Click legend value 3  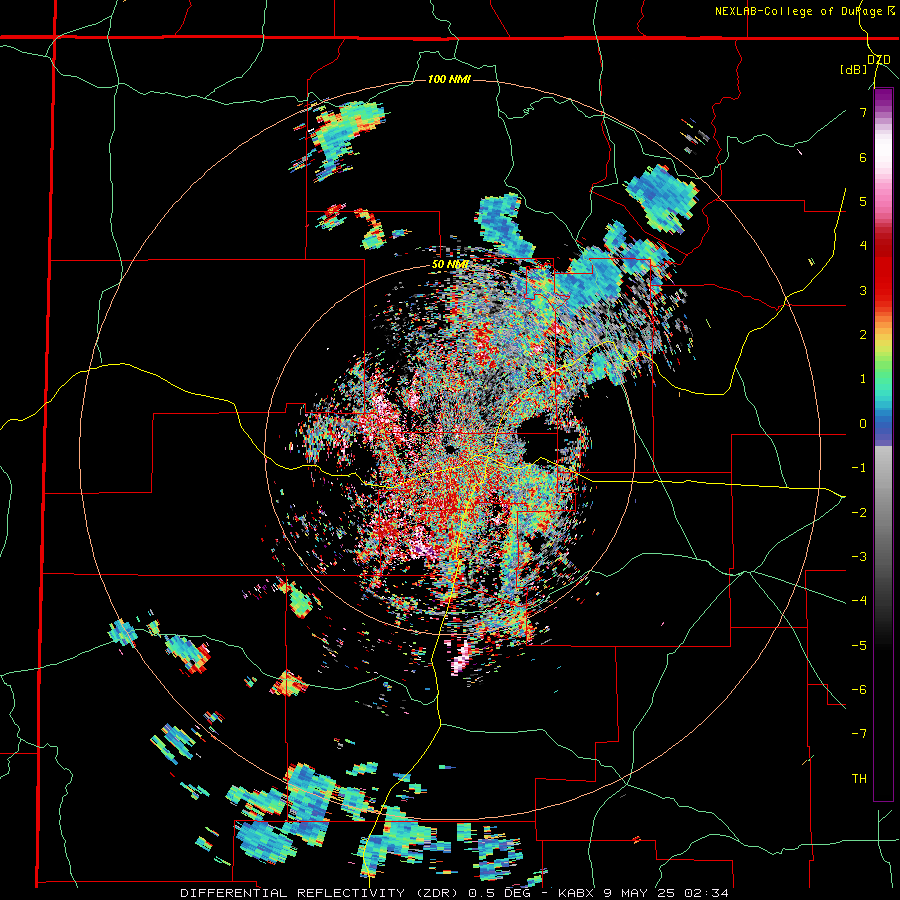[x=863, y=290]
